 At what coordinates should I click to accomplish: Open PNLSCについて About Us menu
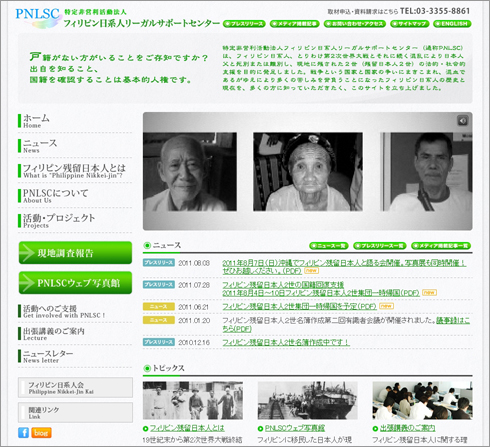coord(75,196)
